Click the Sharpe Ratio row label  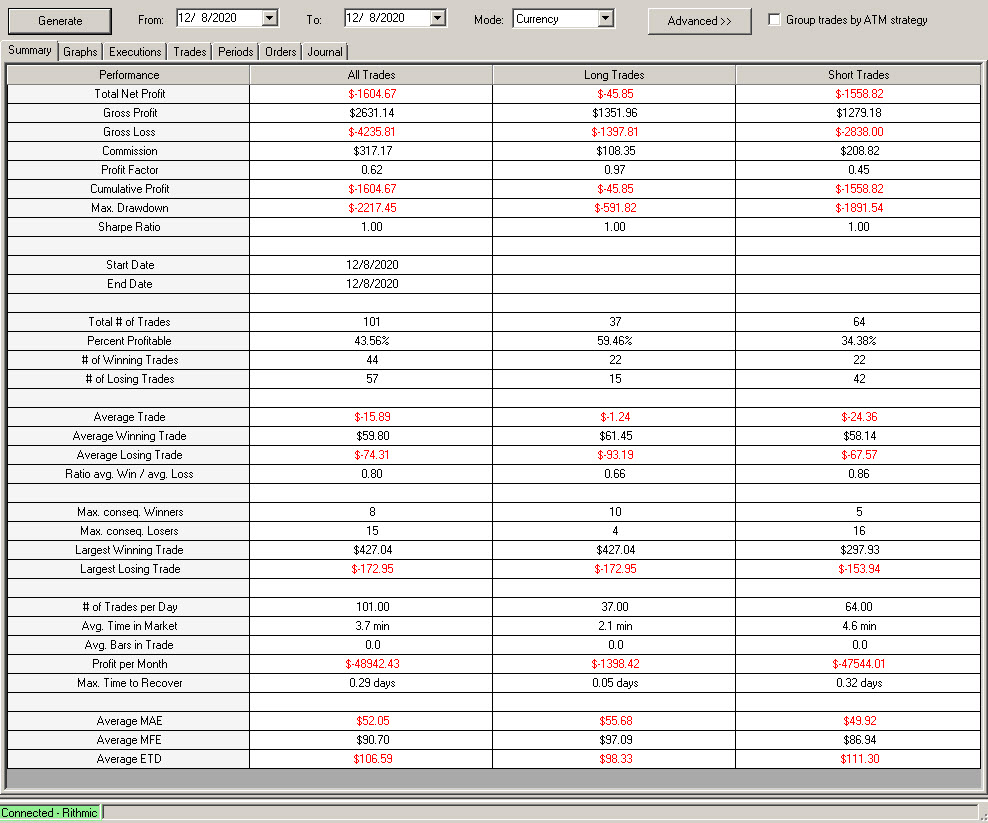129,227
